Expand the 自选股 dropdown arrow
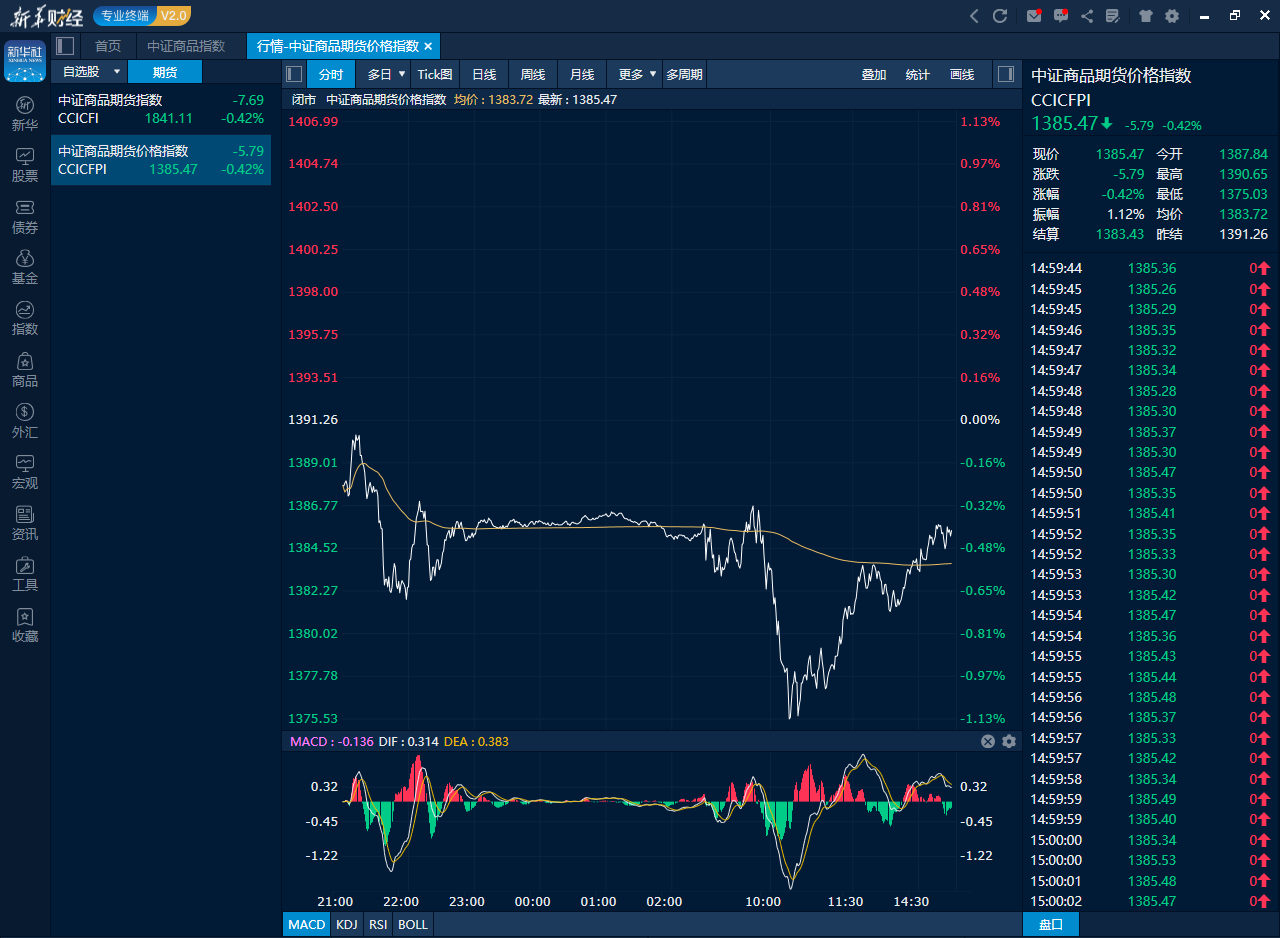This screenshot has height=938, width=1280. [x=117, y=72]
